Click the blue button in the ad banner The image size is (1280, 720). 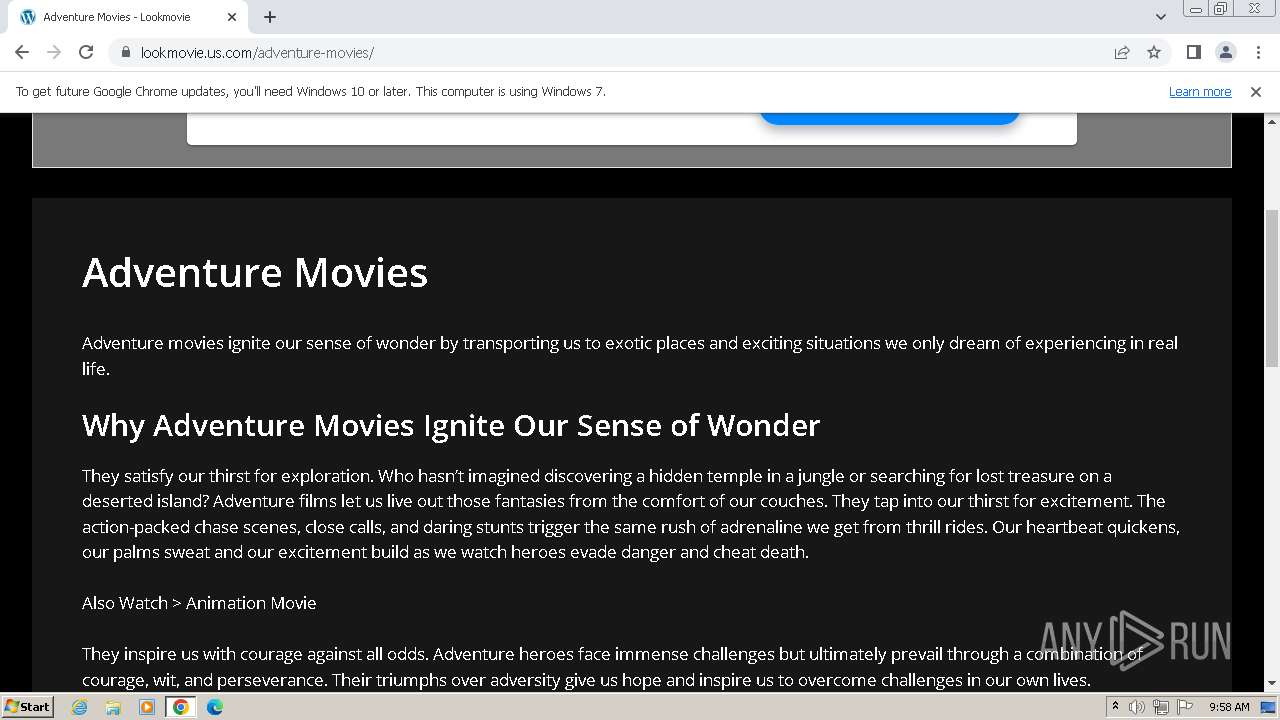click(889, 118)
